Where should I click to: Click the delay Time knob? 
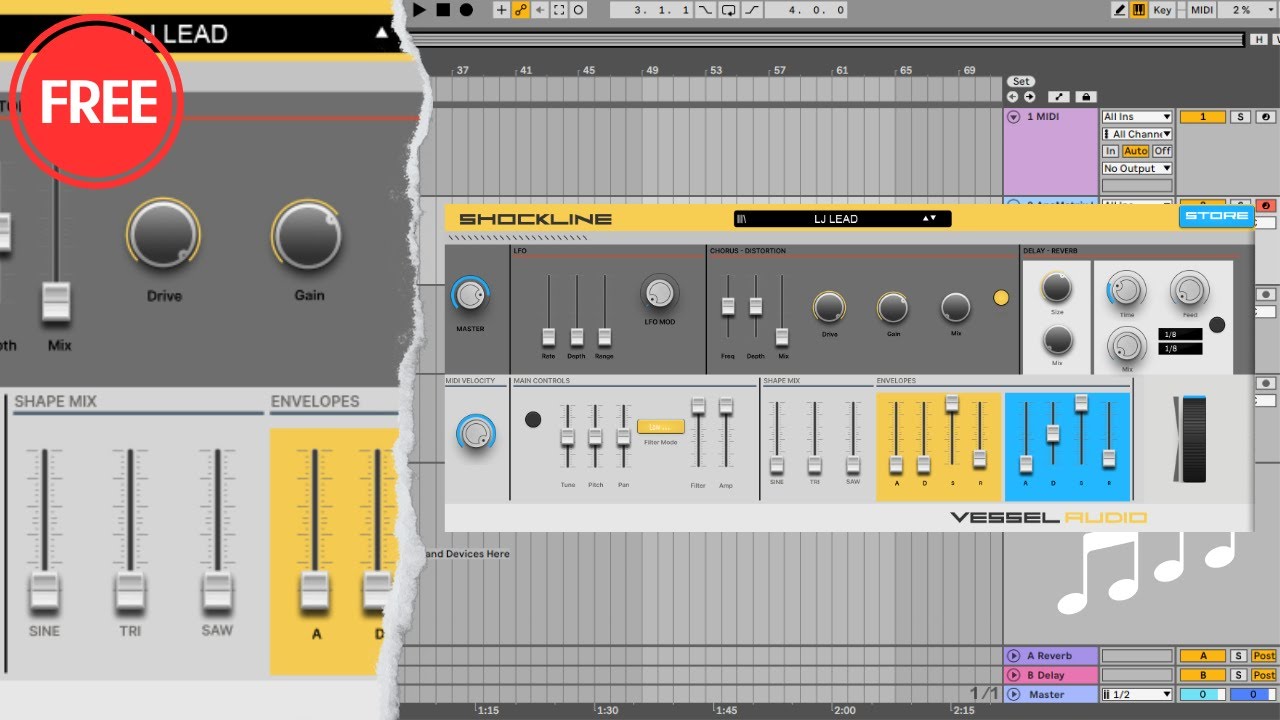pyautogui.click(x=1127, y=290)
